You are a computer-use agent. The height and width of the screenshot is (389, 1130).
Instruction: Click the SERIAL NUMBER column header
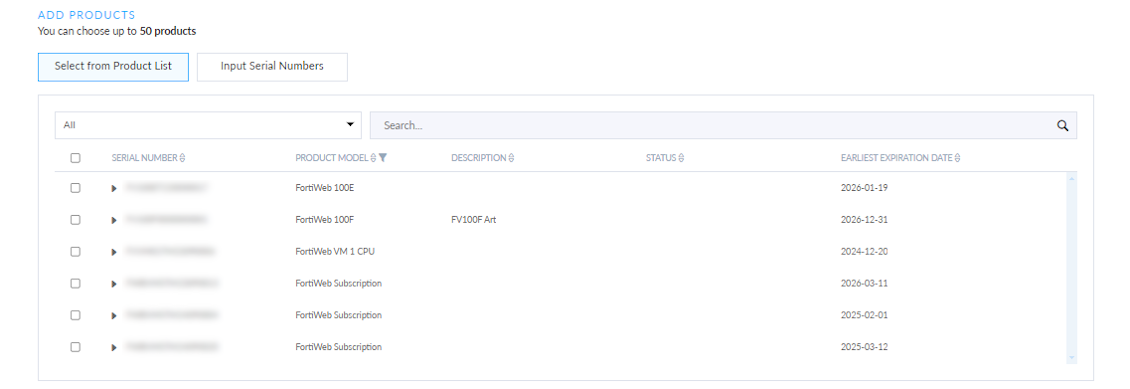point(144,158)
